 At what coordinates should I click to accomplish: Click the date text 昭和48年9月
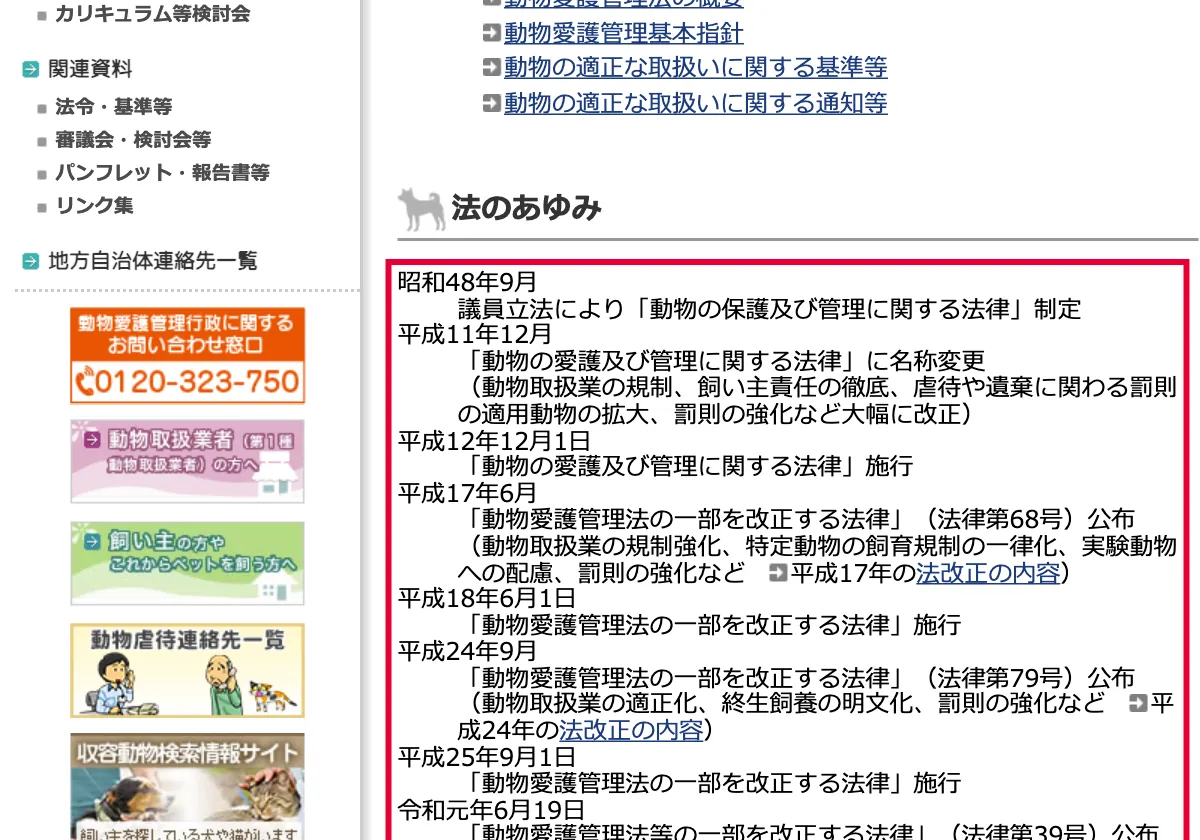click(x=468, y=282)
